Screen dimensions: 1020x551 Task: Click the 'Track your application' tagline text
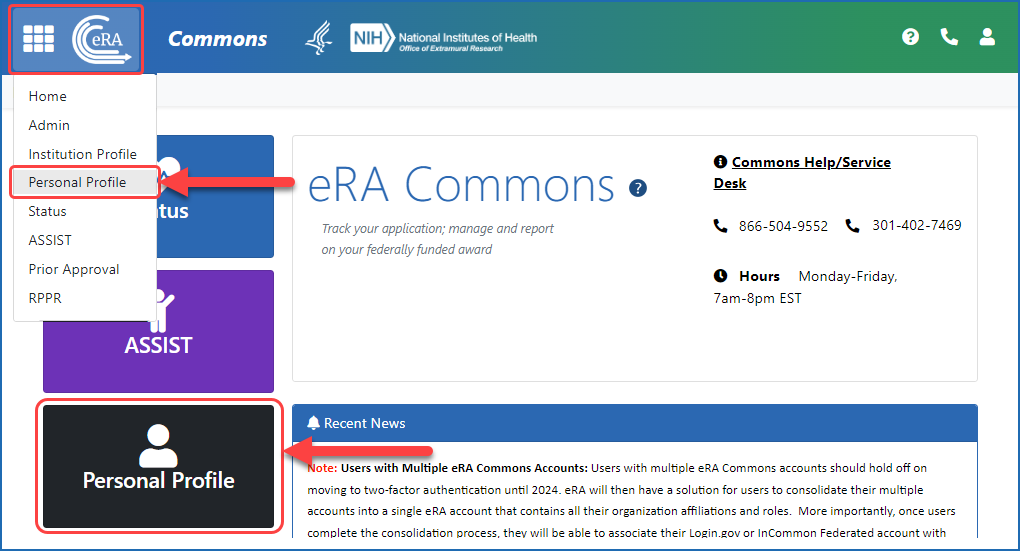coord(438,239)
